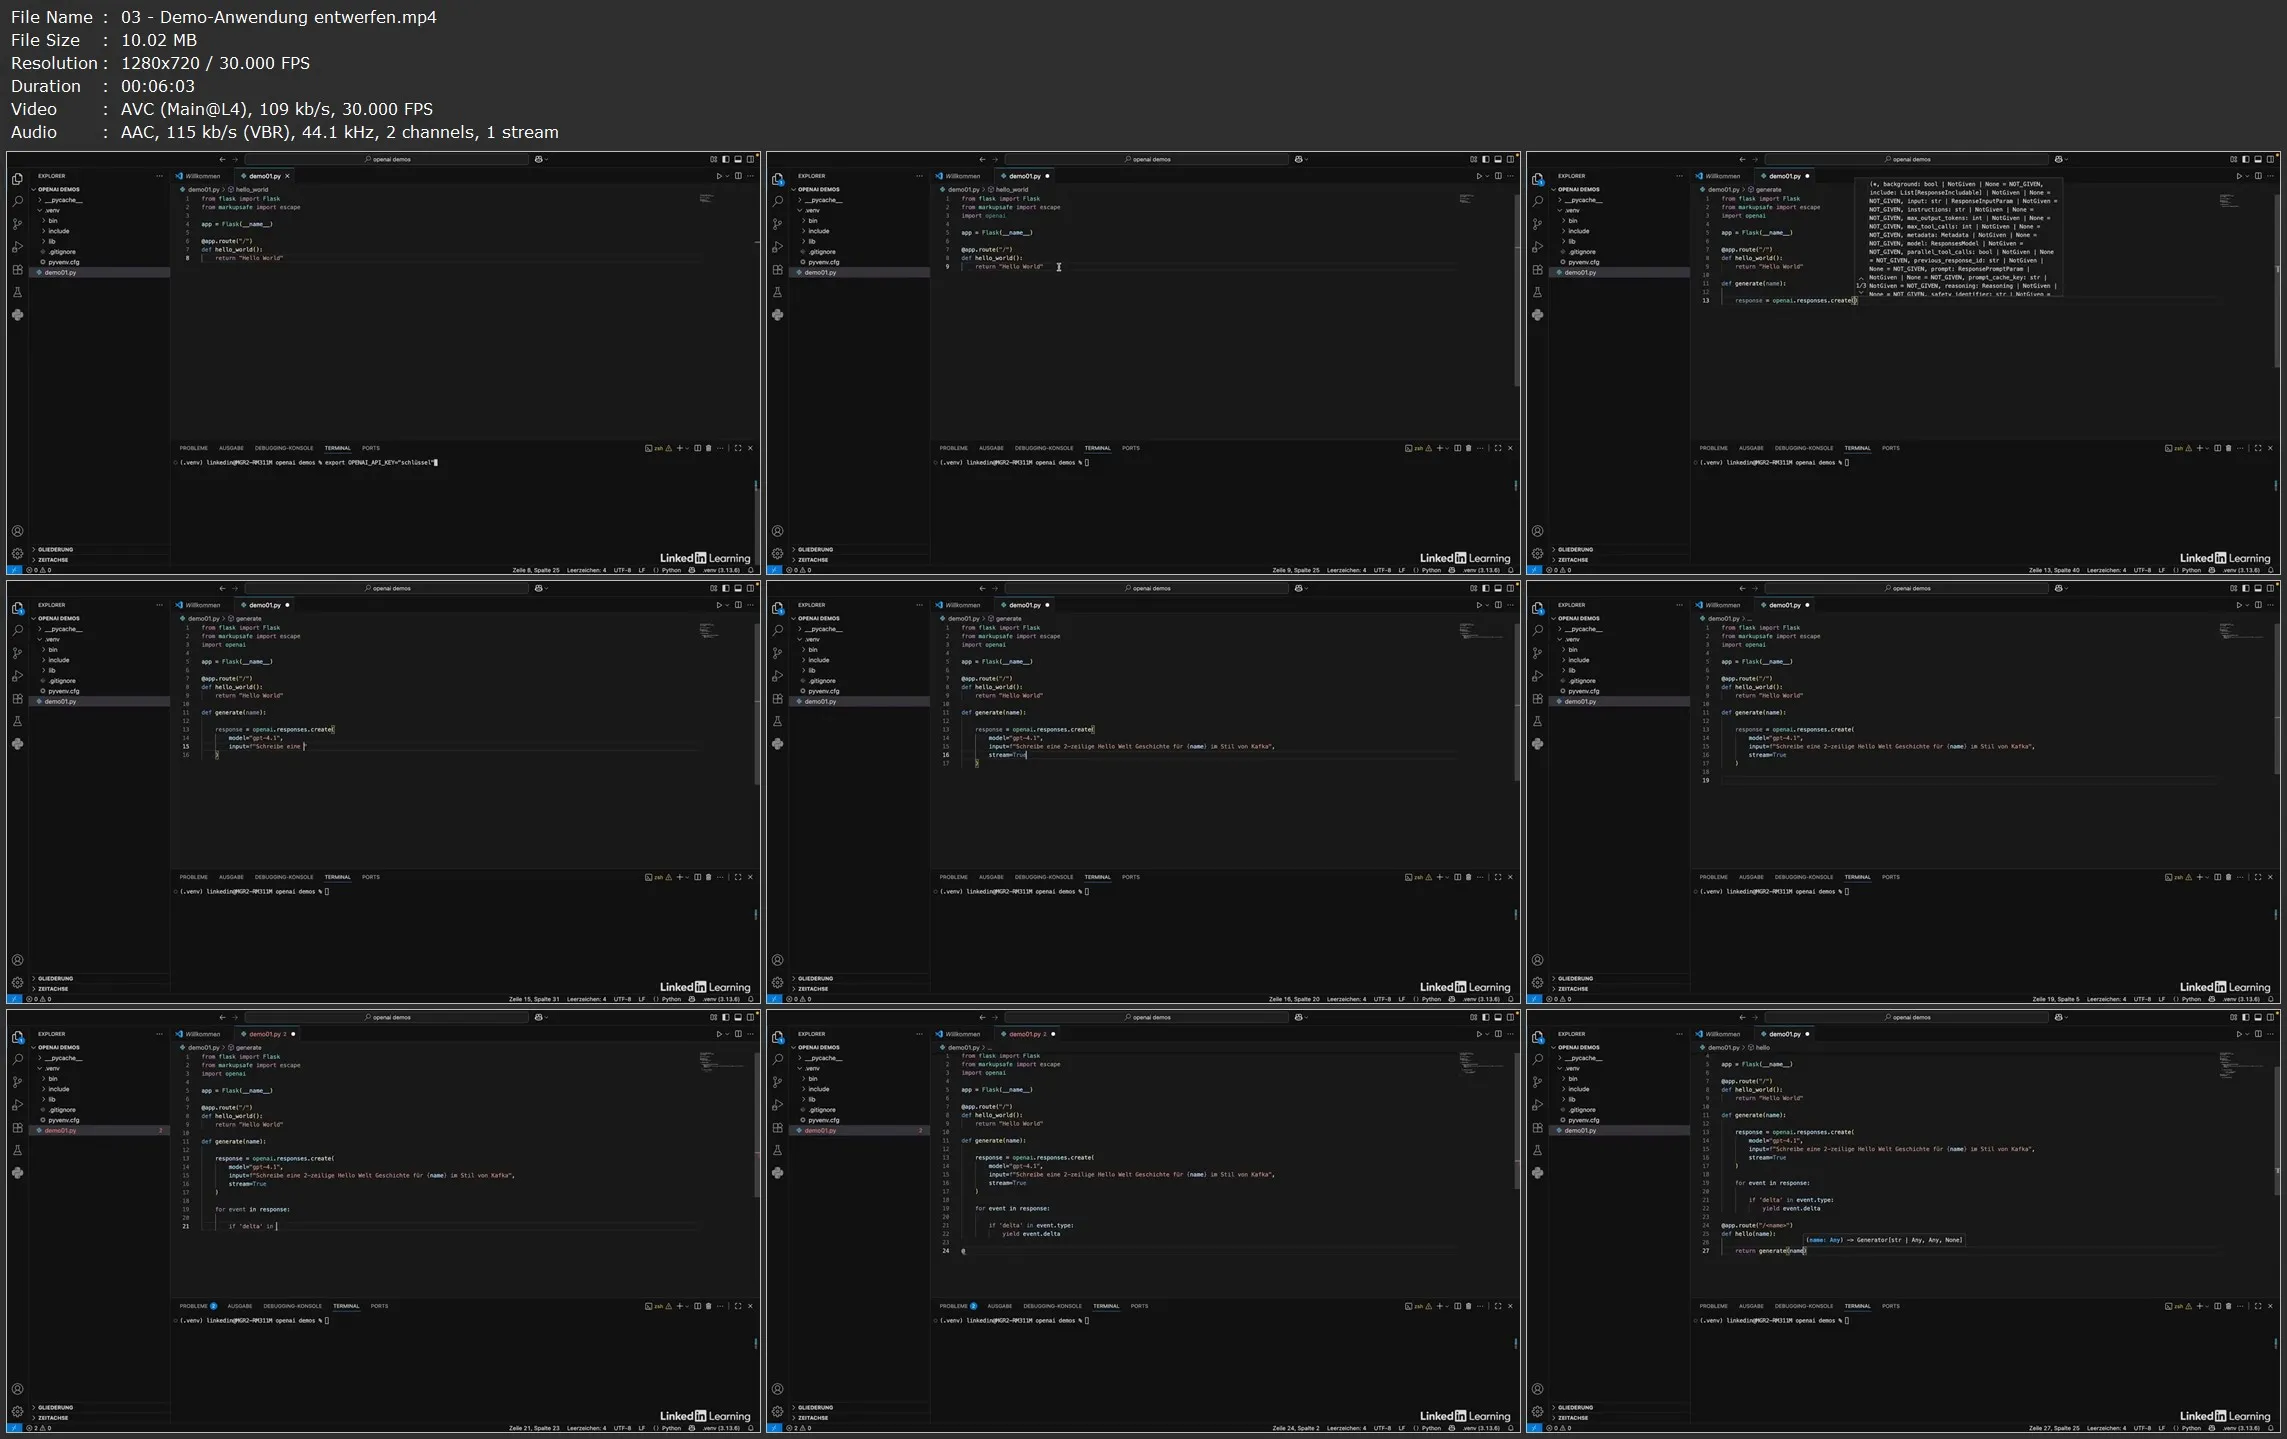The height and width of the screenshot is (1439, 2287).
Task: Open Testing flask icon in center frame
Action: click(x=777, y=721)
